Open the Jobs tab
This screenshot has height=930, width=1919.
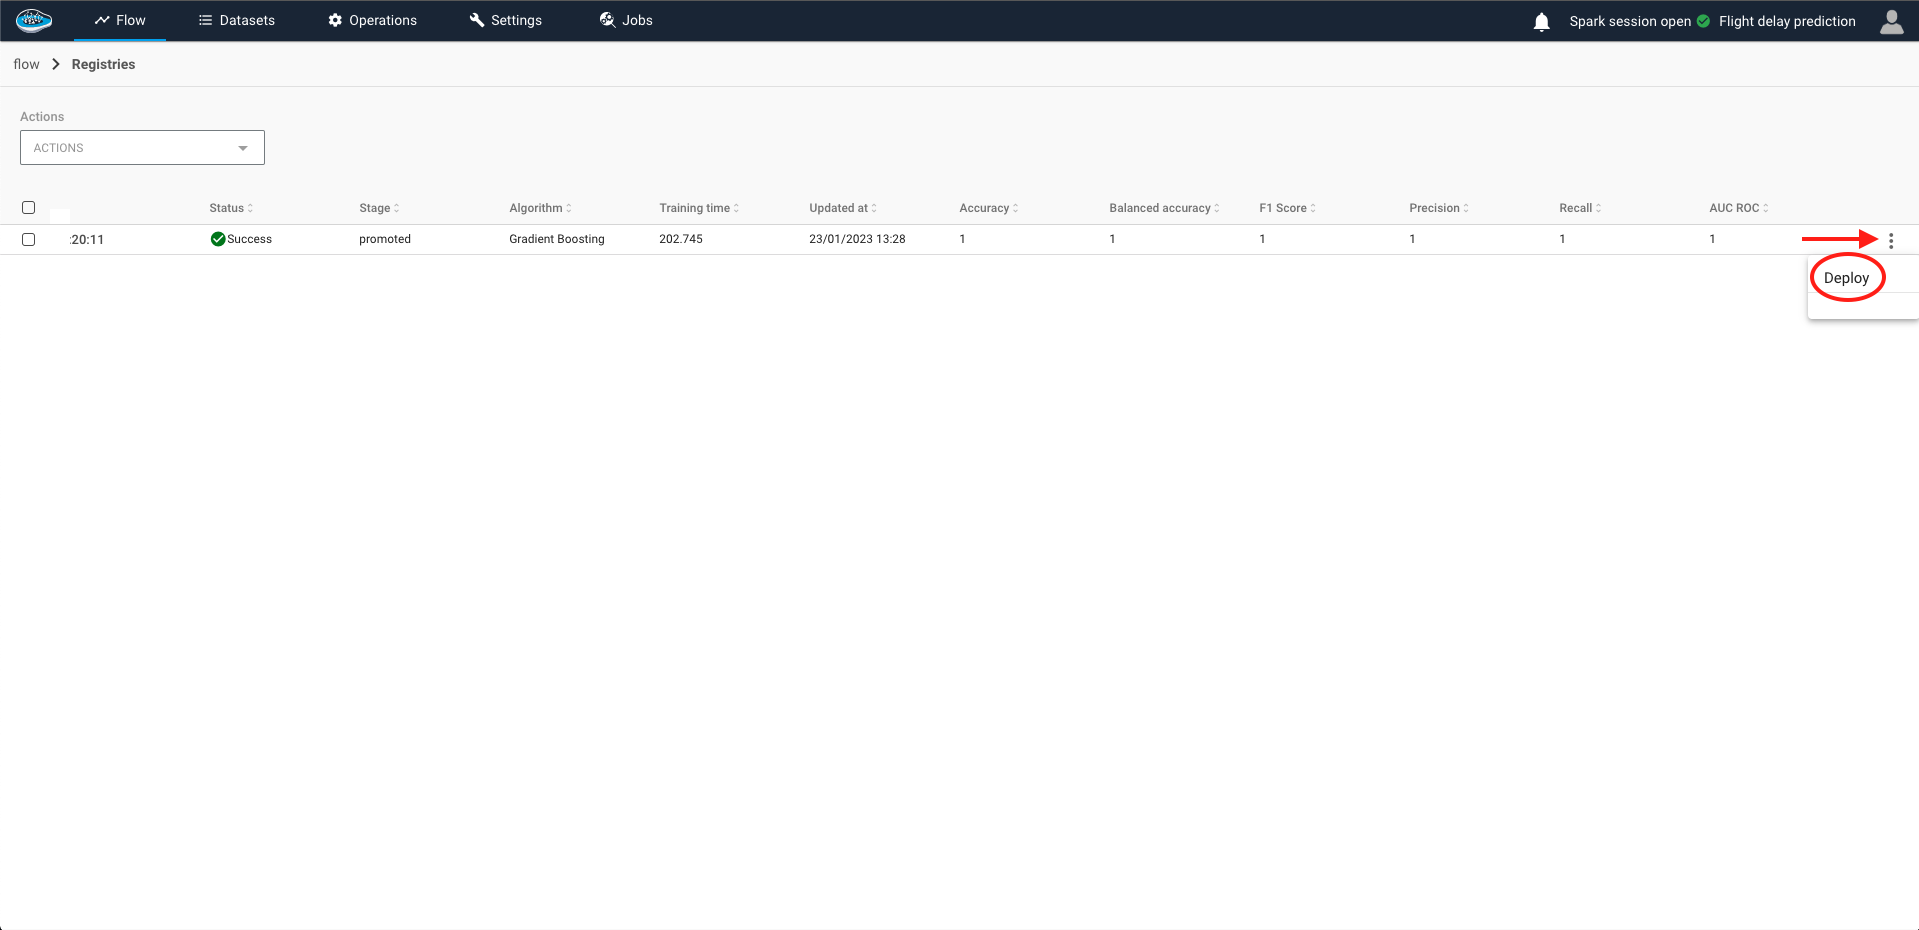pyautogui.click(x=626, y=20)
